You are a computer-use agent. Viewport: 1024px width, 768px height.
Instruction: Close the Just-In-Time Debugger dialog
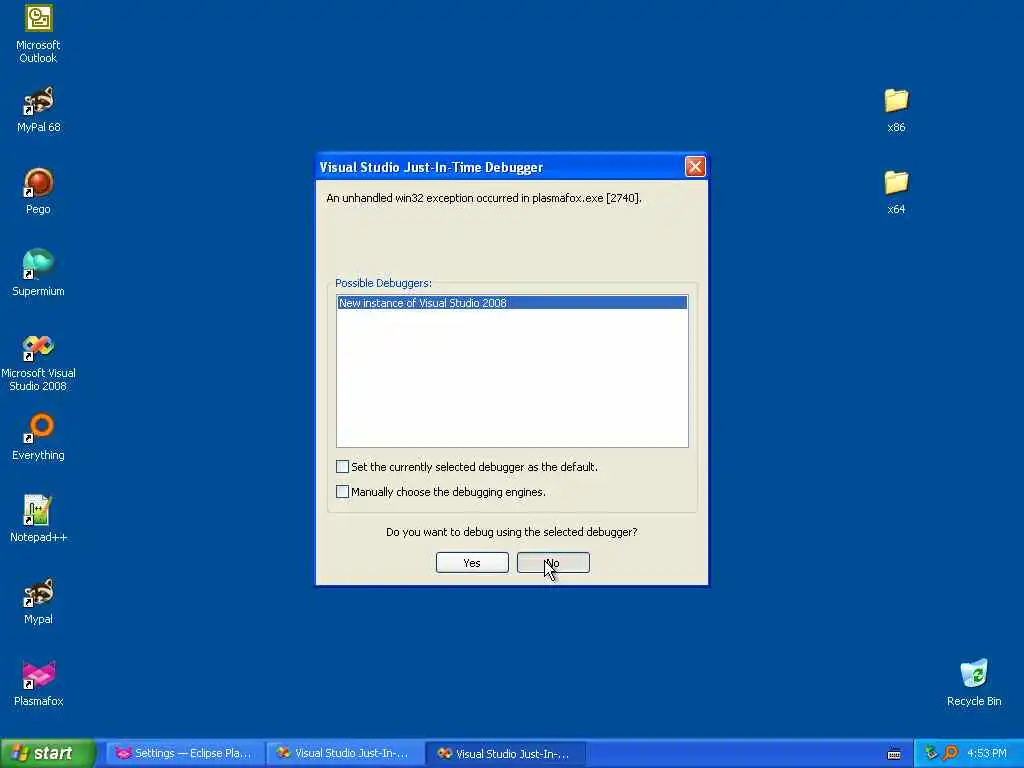(695, 167)
